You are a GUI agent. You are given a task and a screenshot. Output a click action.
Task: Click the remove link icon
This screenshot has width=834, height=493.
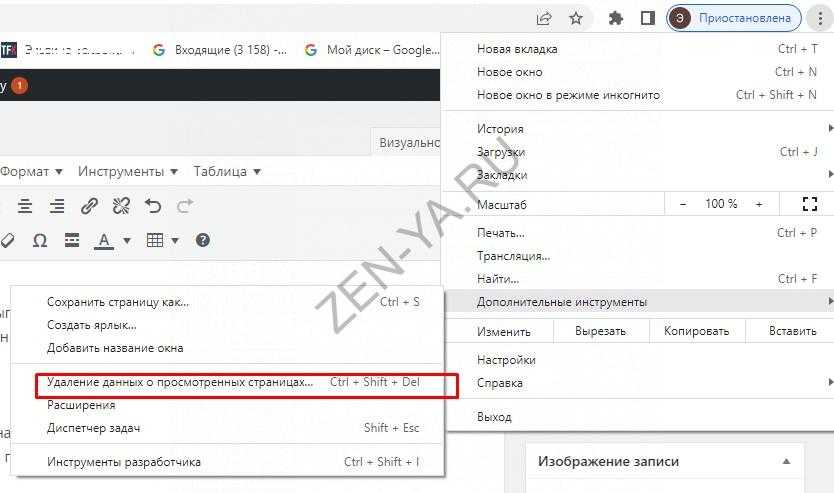coord(121,206)
